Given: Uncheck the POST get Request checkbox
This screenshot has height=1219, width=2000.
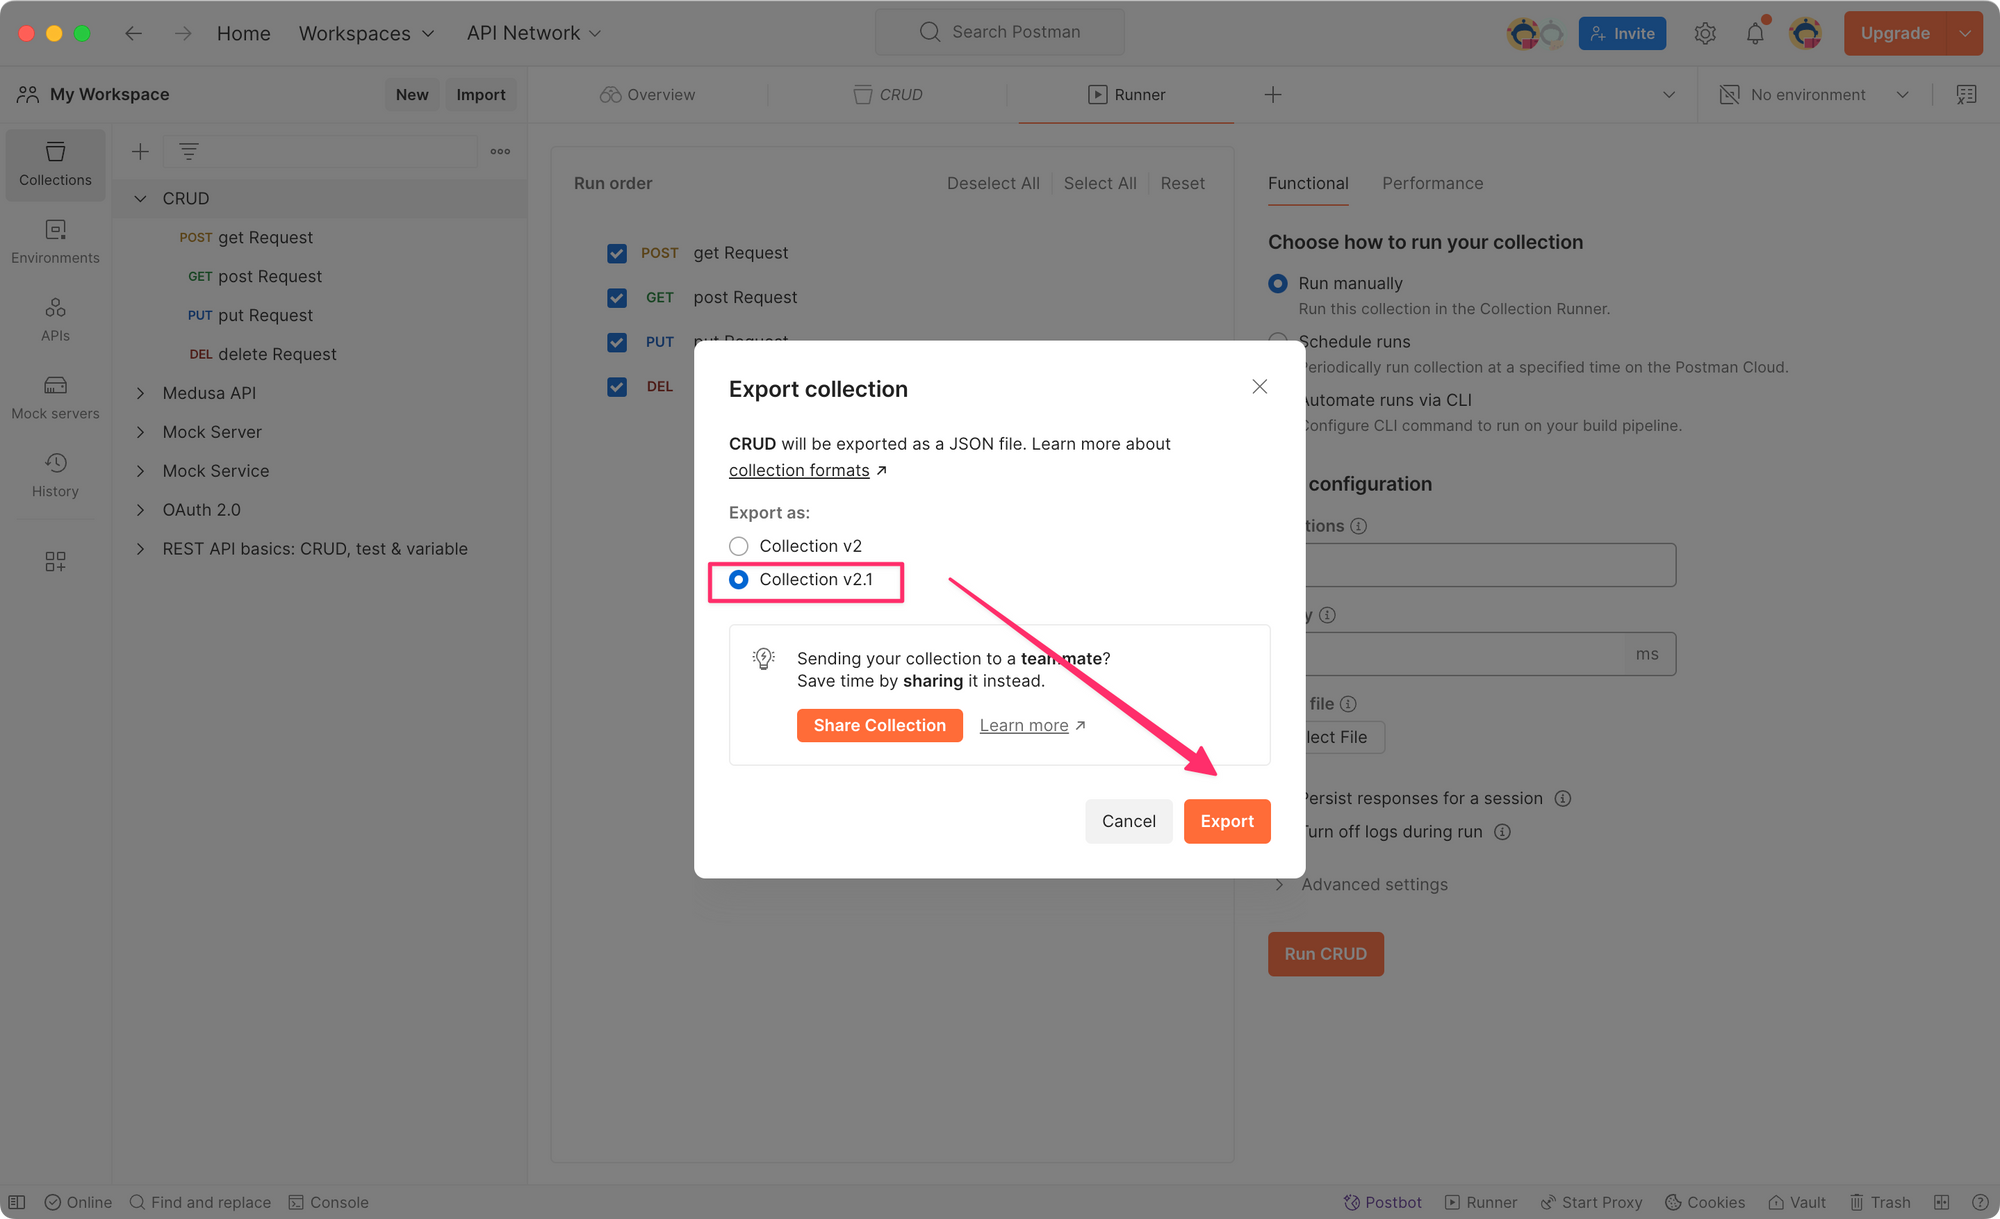Looking at the screenshot, I should click(617, 253).
